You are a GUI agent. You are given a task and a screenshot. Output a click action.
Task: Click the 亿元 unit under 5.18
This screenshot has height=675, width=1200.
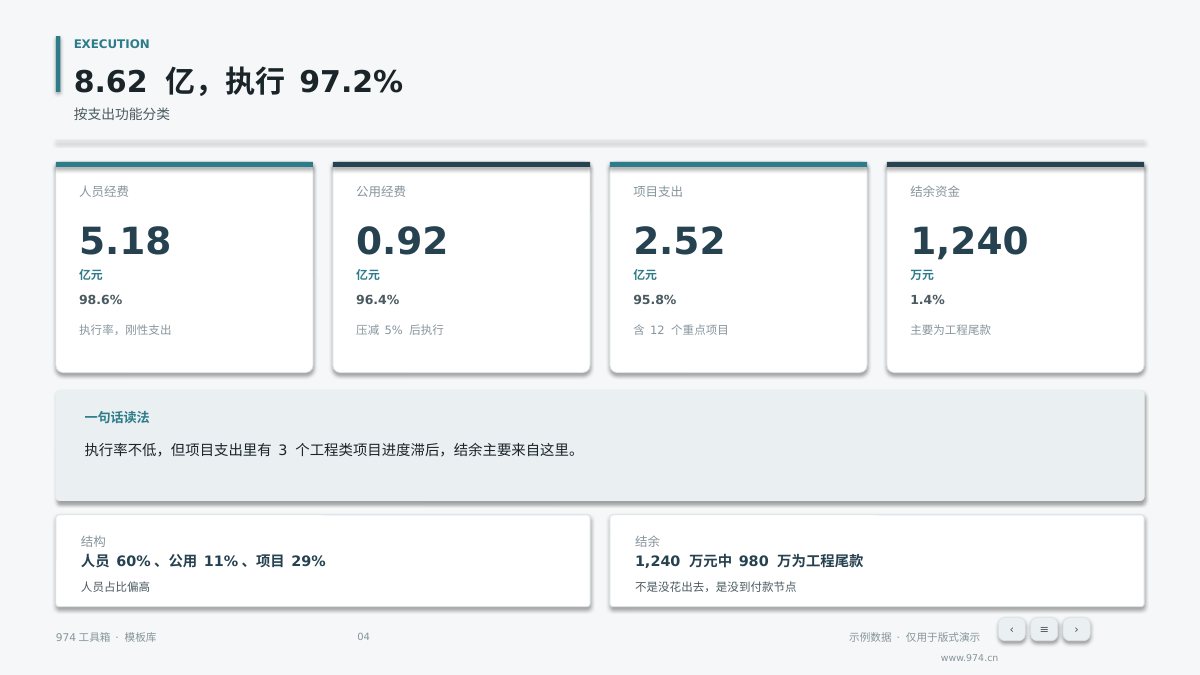click(90, 275)
